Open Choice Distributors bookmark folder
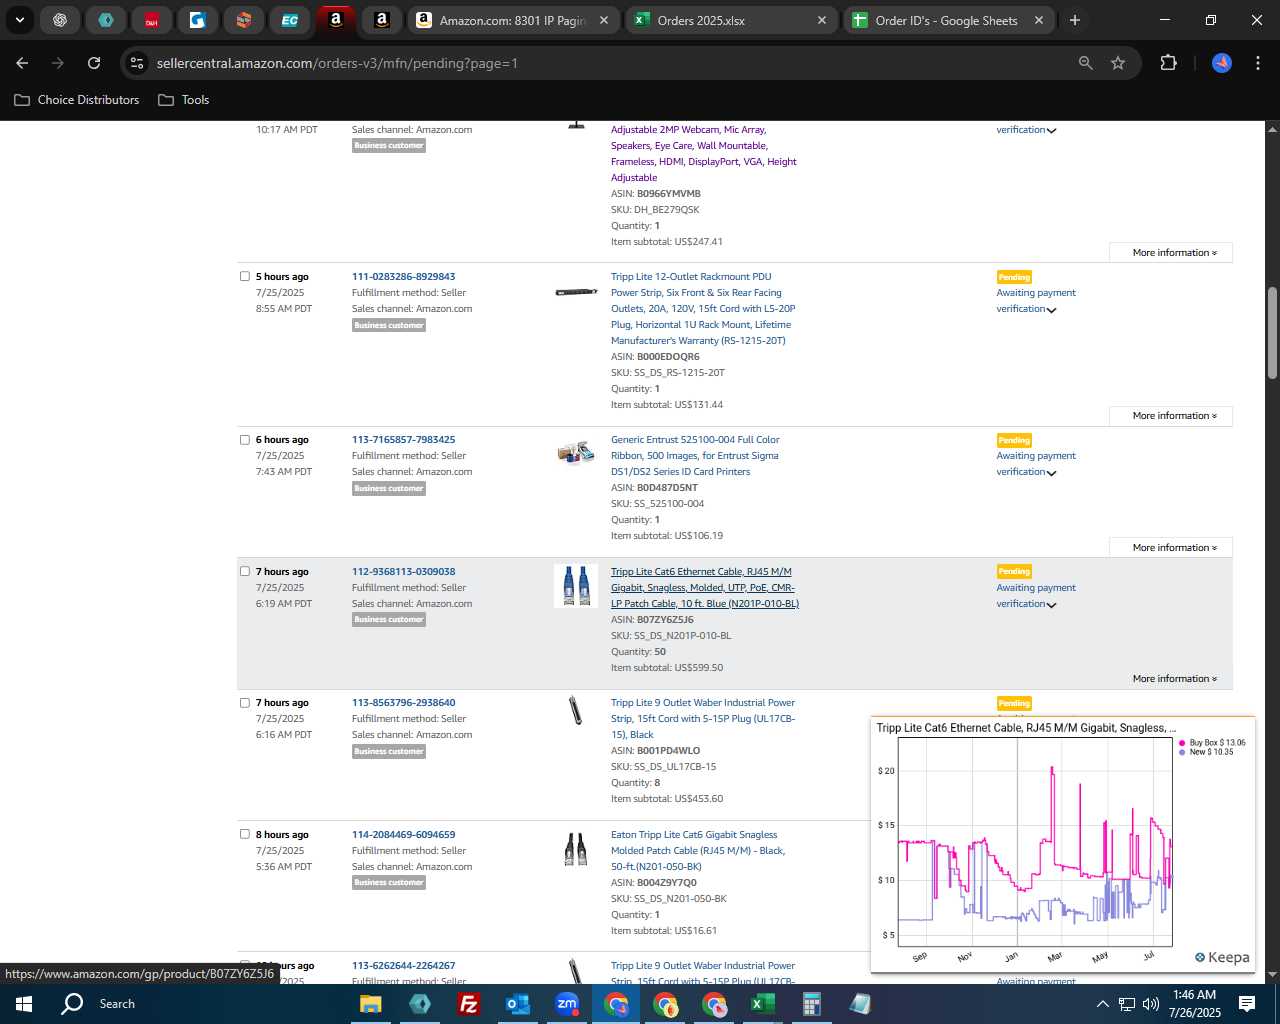1280x1024 pixels. 77,100
